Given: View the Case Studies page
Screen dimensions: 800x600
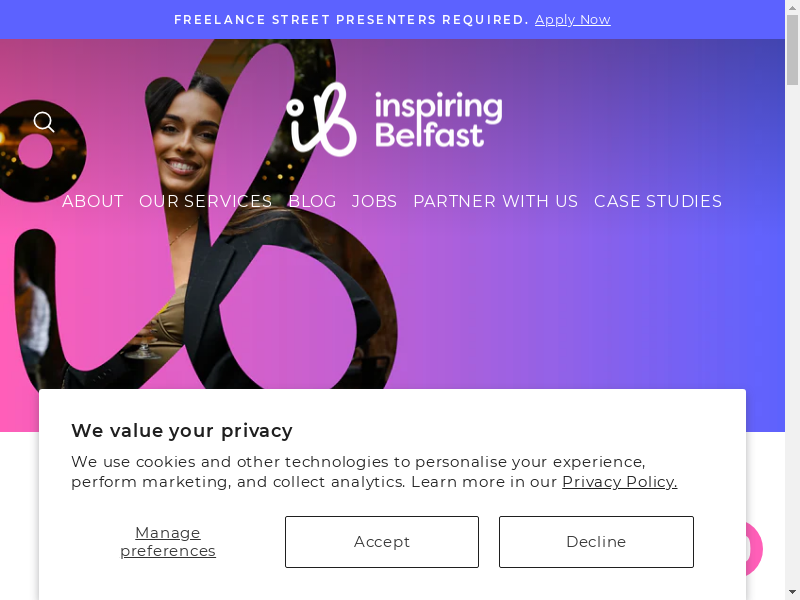Looking at the screenshot, I should (658, 201).
